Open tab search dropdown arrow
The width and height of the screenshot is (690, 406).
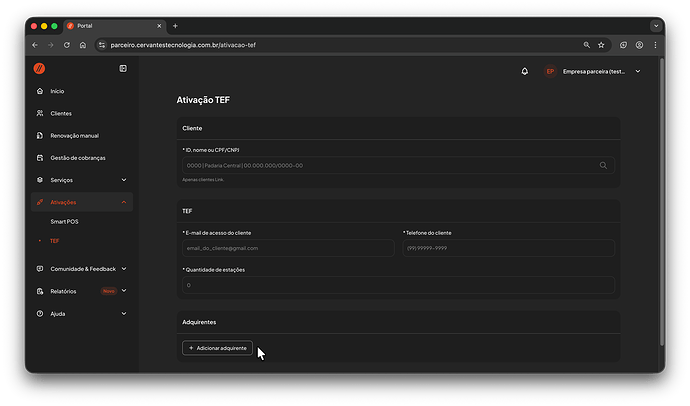[x=656, y=26]
